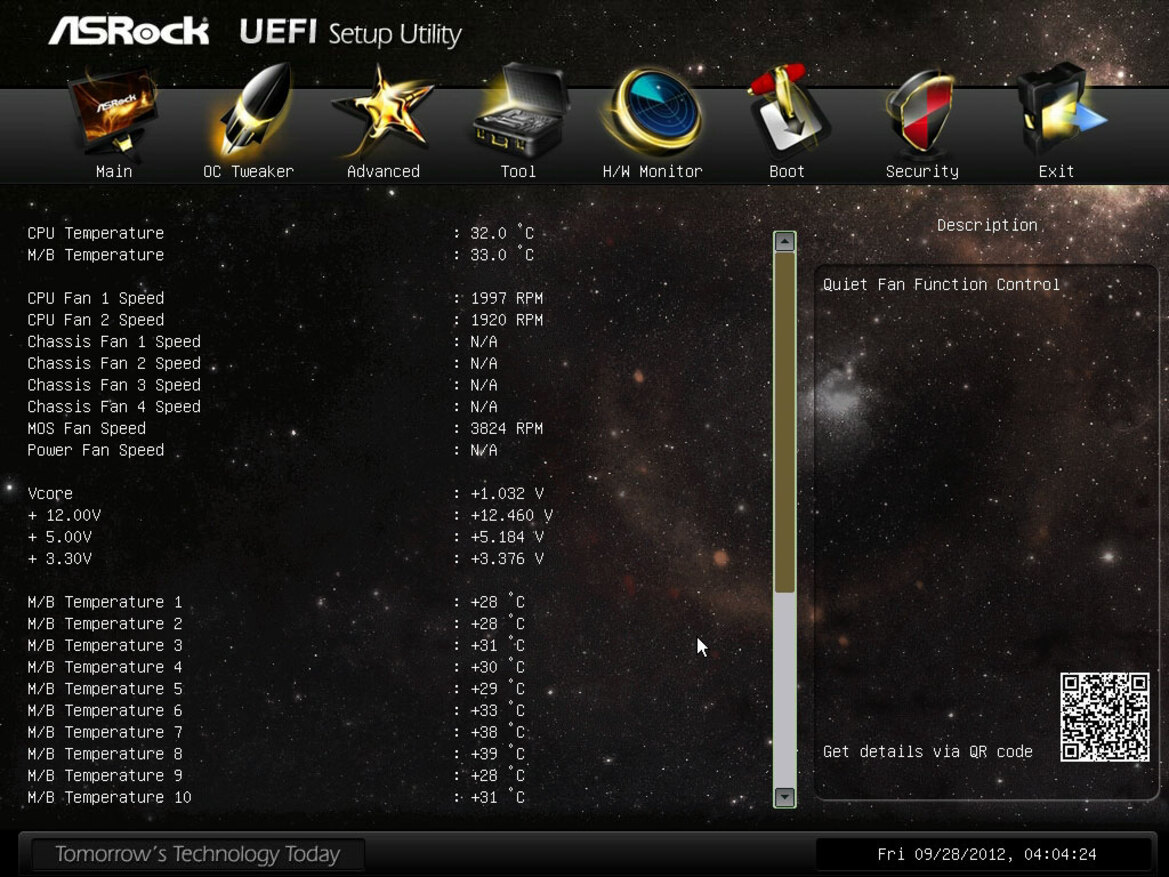The height and width of the screenshot is (877, 1169).
Task: Click the grey scrollbar track below the thumb
Action: coord(784,690)
